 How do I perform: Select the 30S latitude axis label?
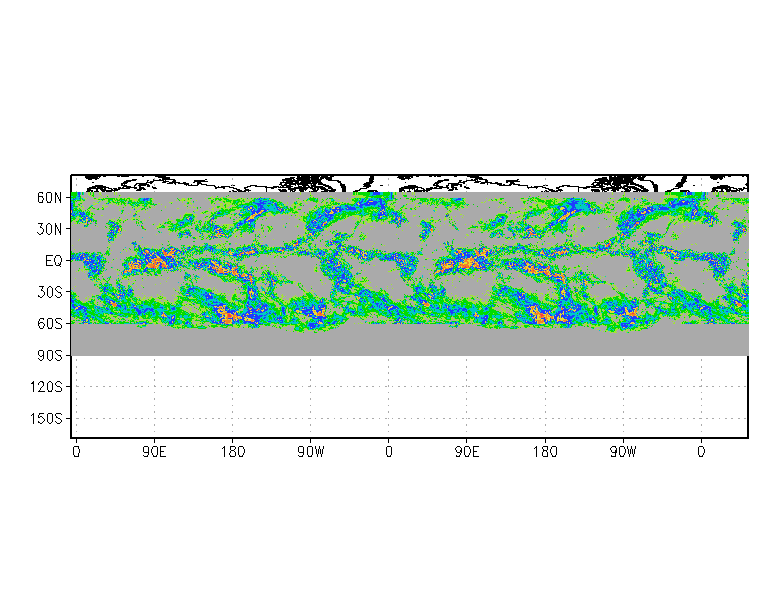click(x=50, y=292)
